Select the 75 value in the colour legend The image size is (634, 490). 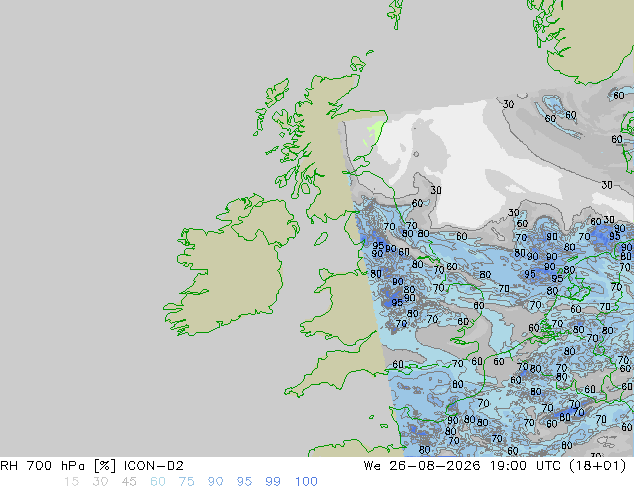186,482
